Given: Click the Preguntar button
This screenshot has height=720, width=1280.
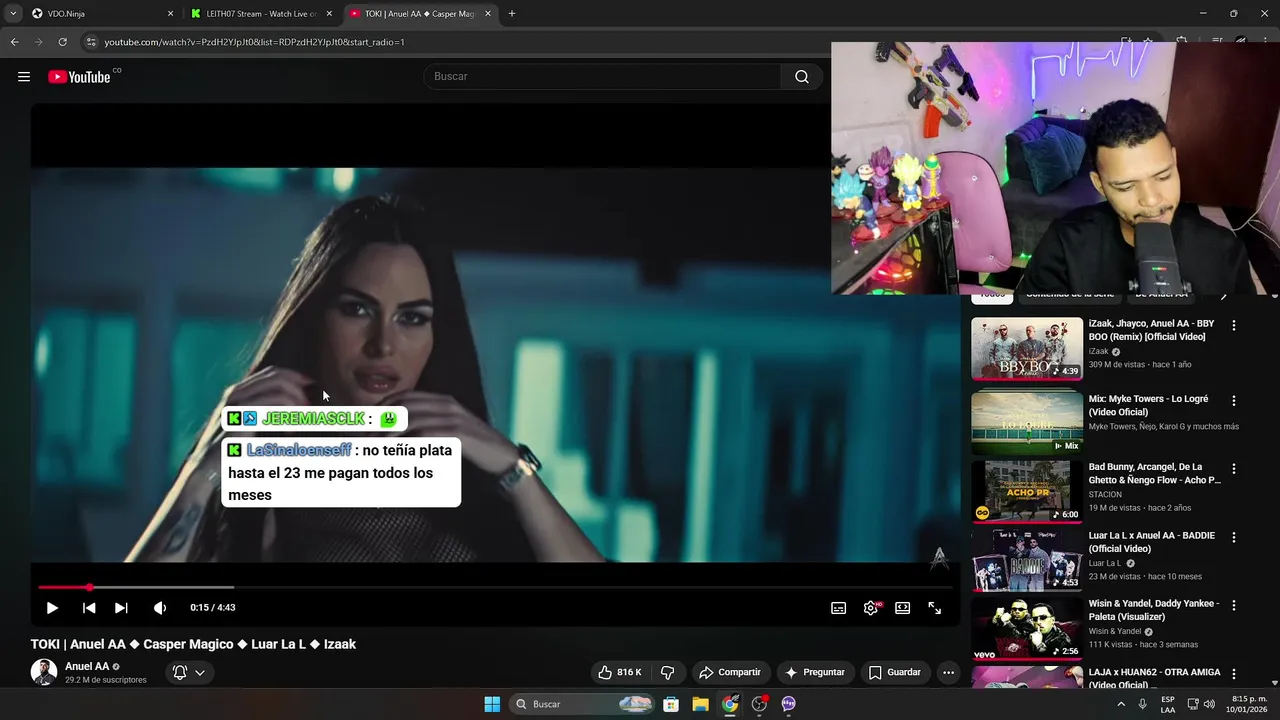Looking at the screenshot, I should (x=815, y=672).
